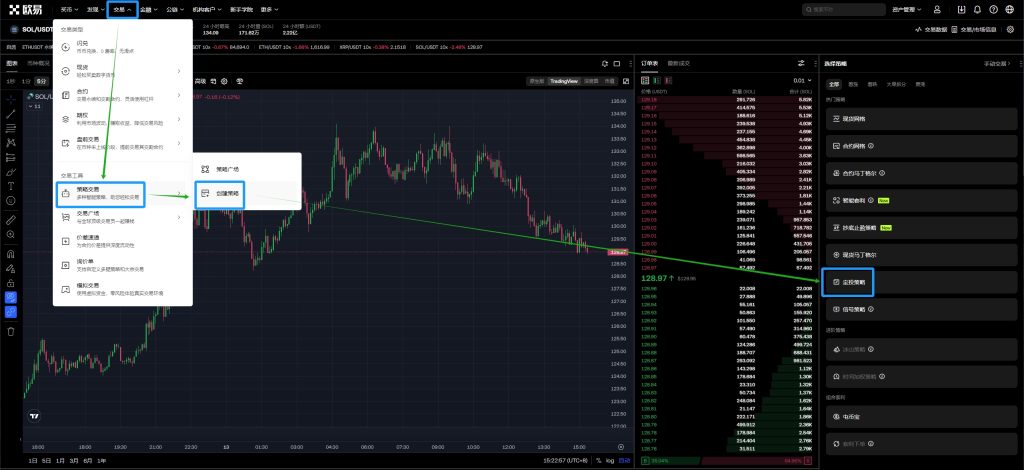Toggle the lock all drawings tool
Screen dimensions: 1024x470
[x=10, y=283]
